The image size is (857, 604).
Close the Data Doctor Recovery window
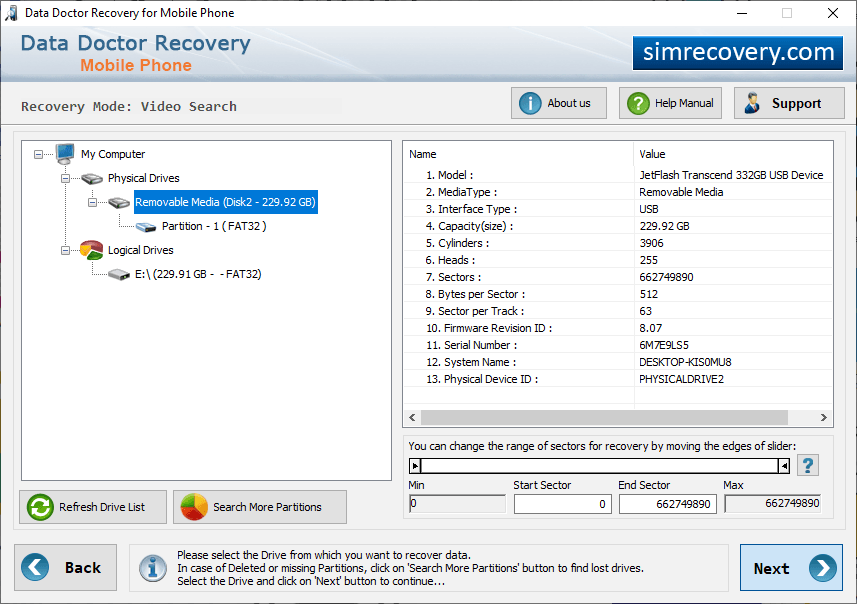click(832, 13)
